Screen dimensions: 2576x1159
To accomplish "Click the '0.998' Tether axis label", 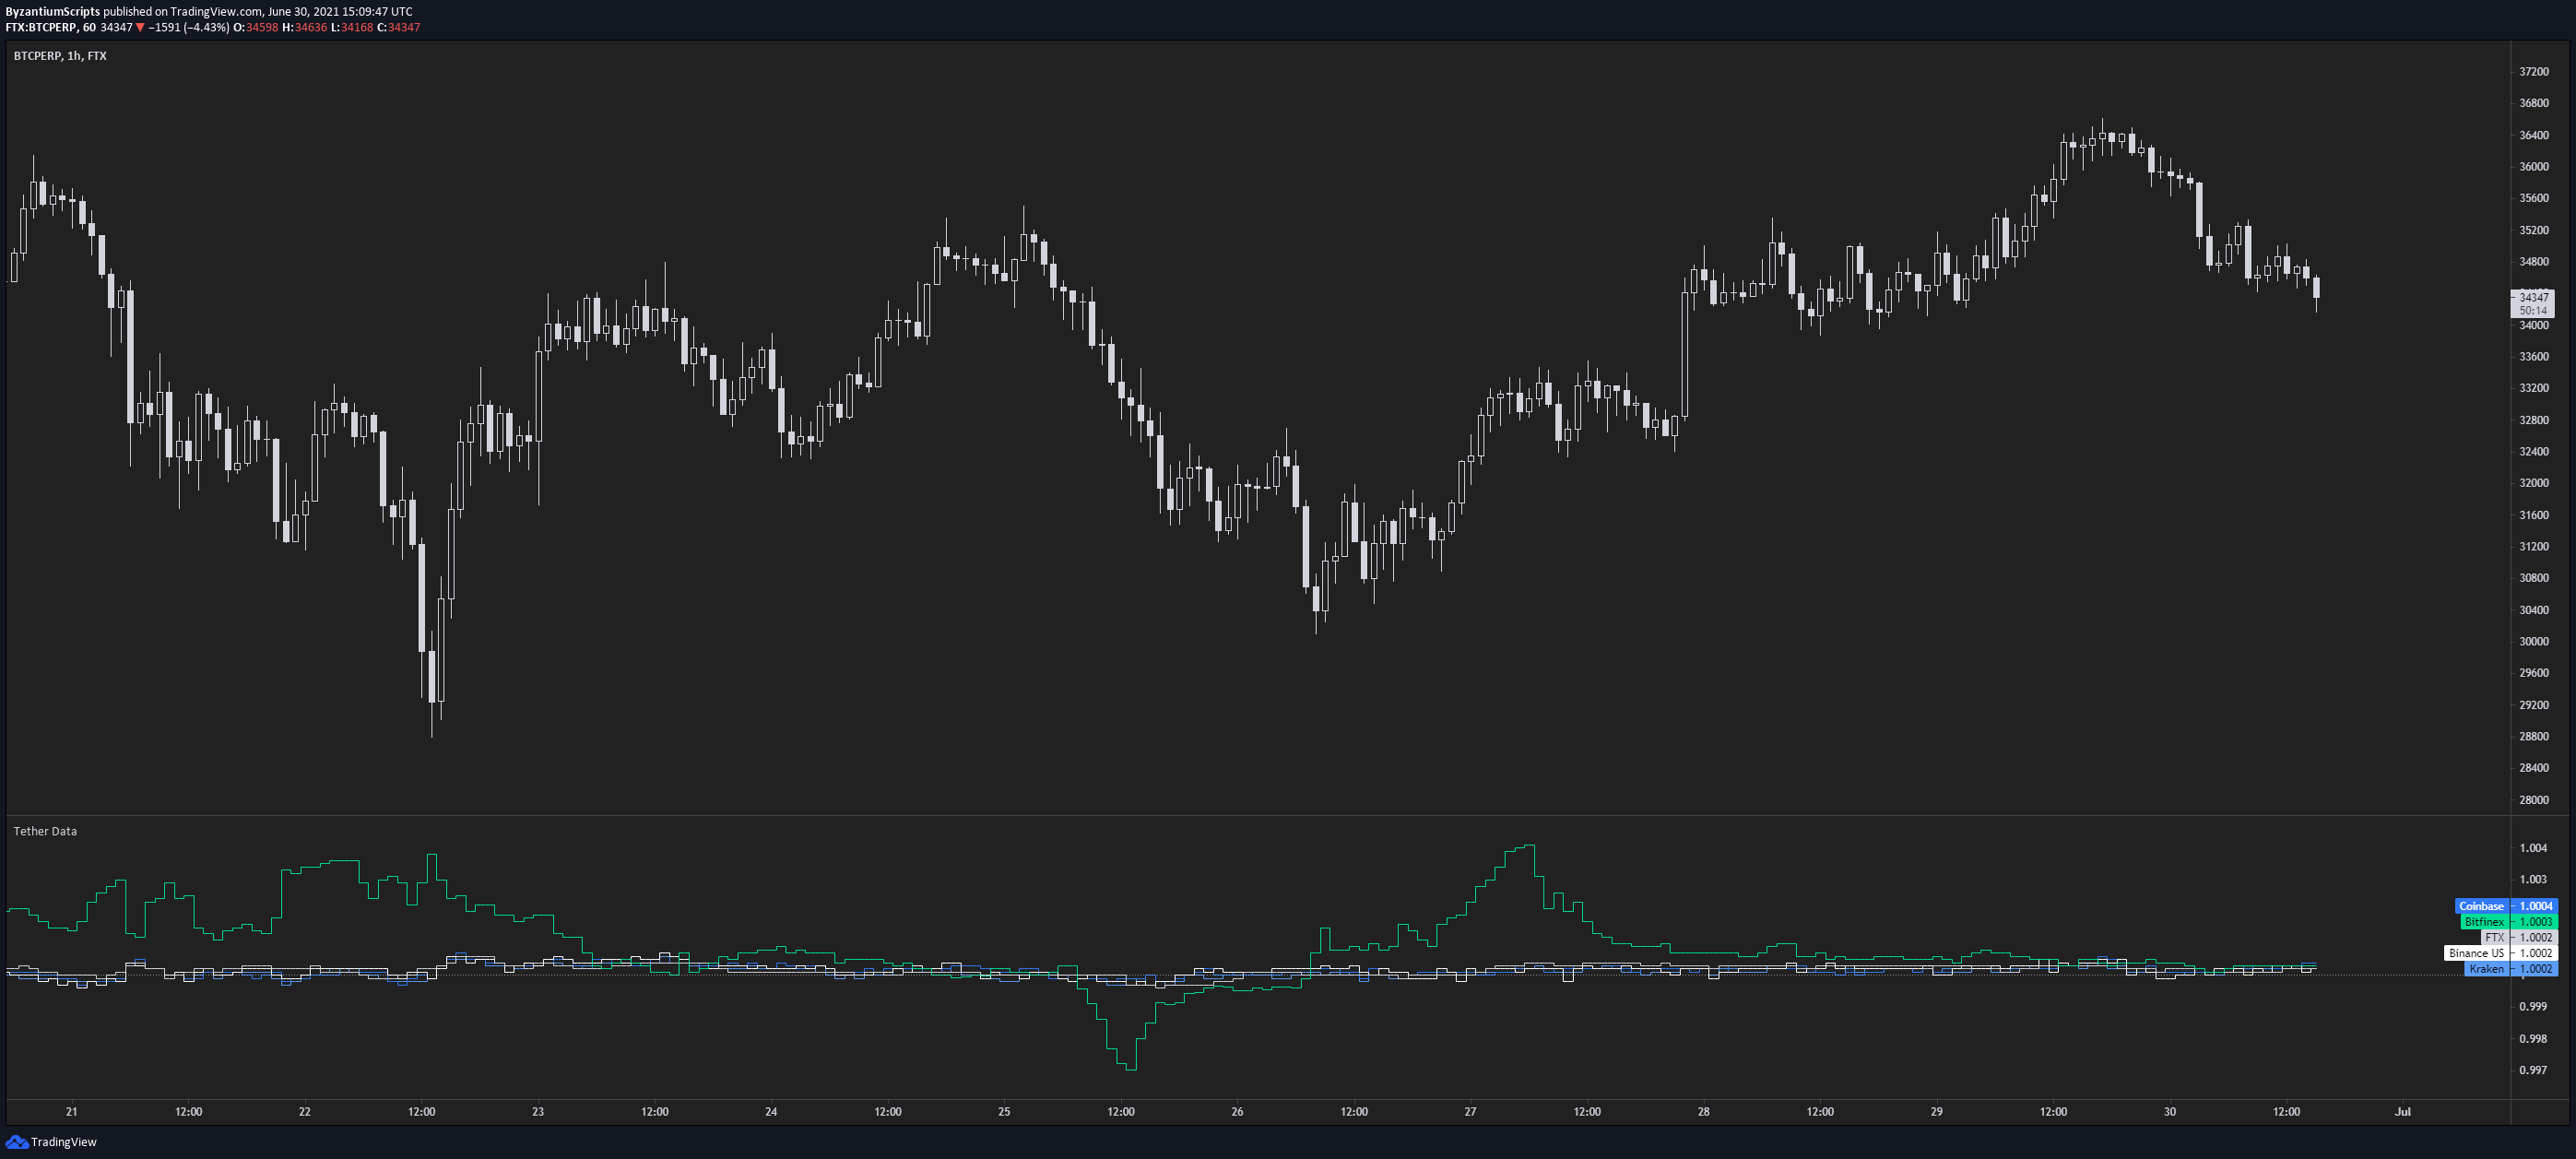I will (2533, 1039).
